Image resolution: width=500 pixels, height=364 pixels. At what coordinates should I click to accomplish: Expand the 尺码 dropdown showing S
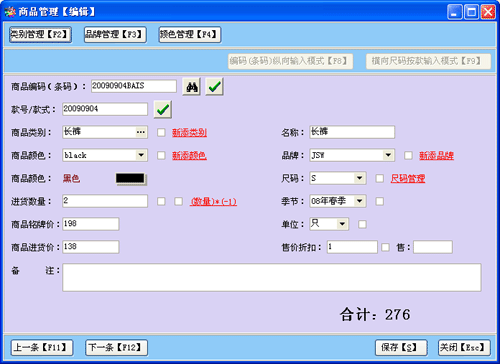[x=359, y=178]
